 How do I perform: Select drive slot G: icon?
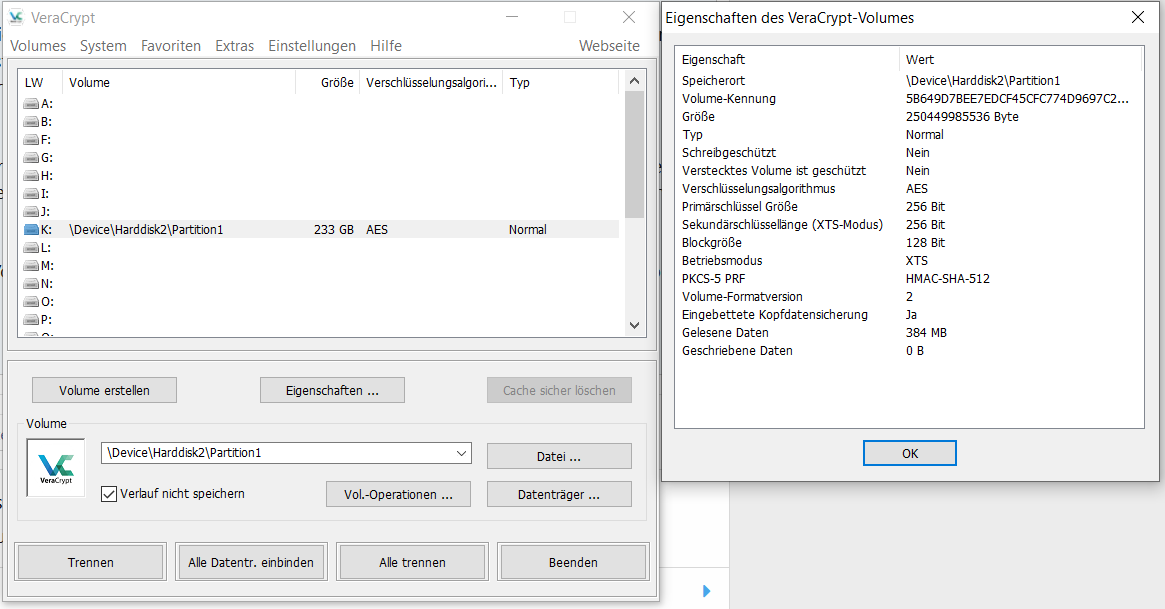[31, 157]
